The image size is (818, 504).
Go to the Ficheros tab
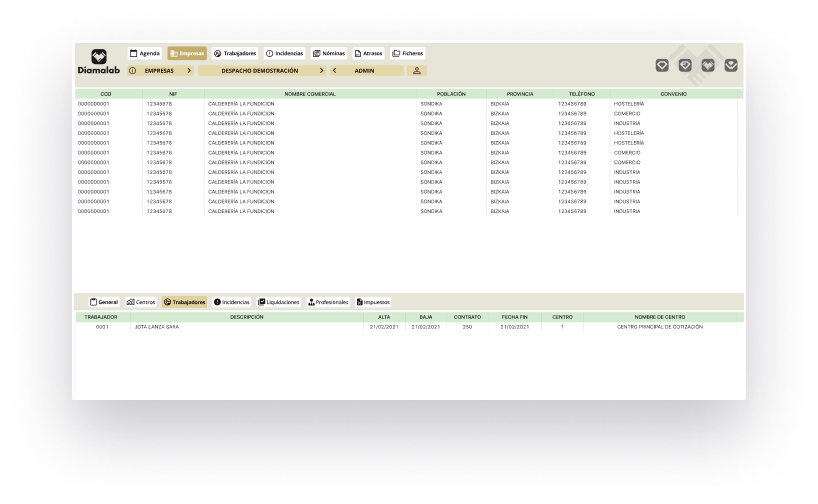click(408, 53)
